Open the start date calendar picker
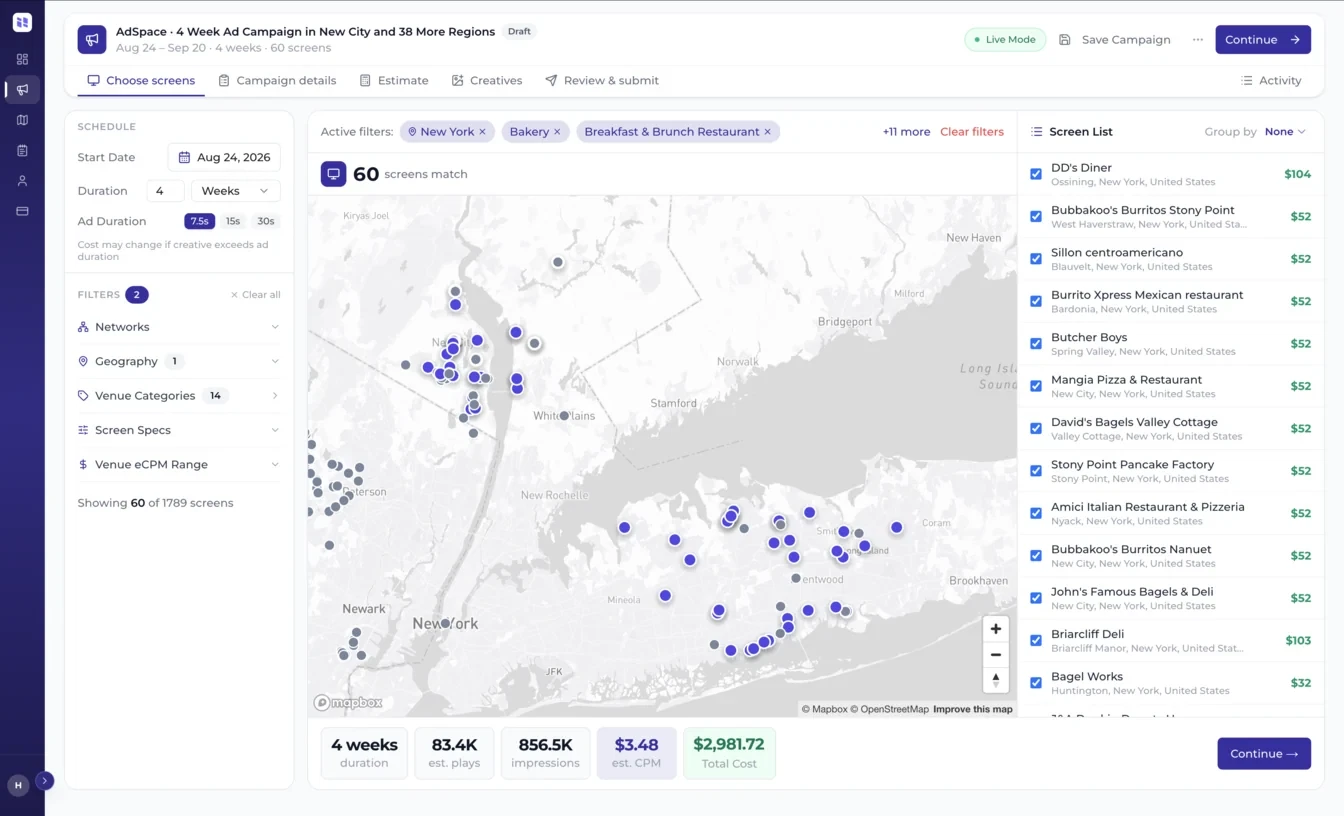 (x=224, y=157)
